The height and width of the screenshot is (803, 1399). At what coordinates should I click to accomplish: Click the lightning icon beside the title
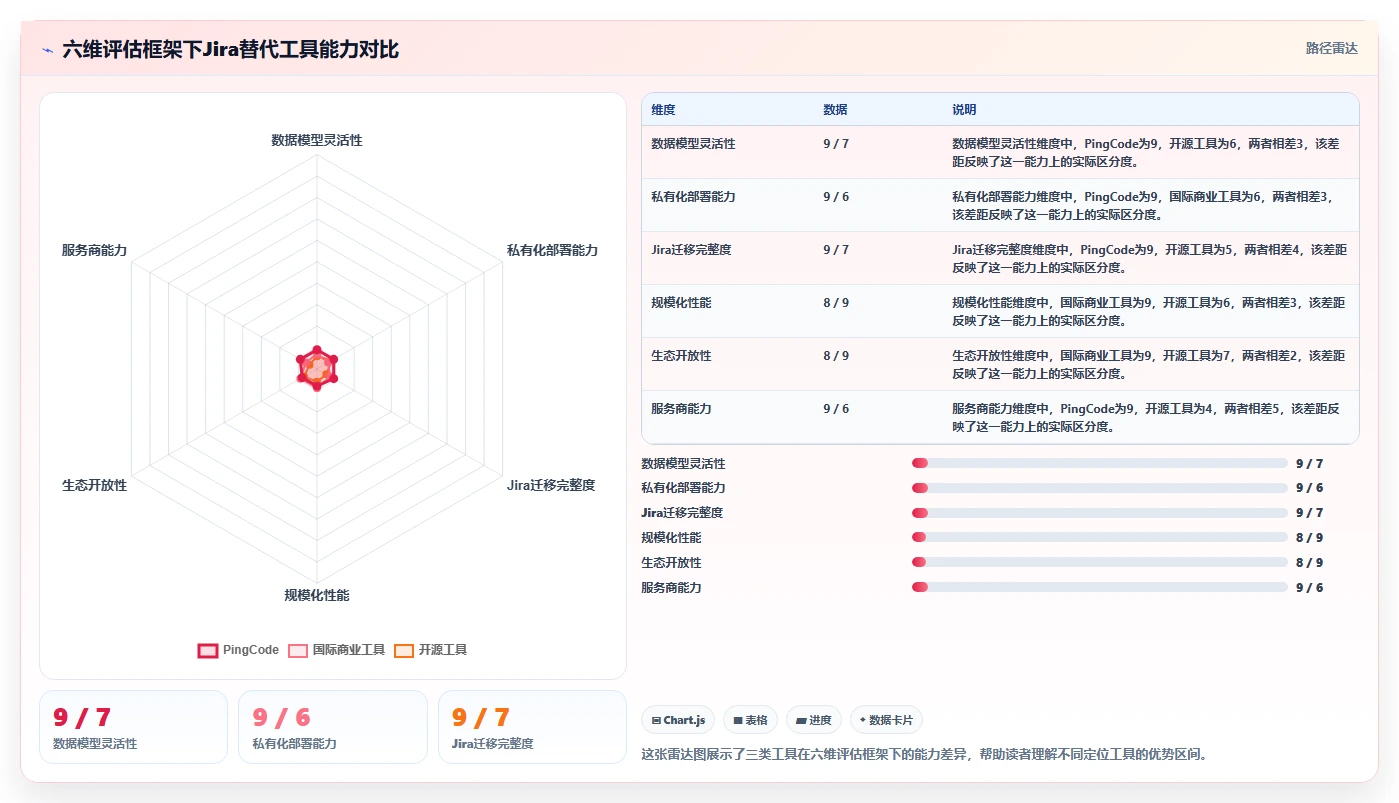pyautogui.click(x=48, y=50)
